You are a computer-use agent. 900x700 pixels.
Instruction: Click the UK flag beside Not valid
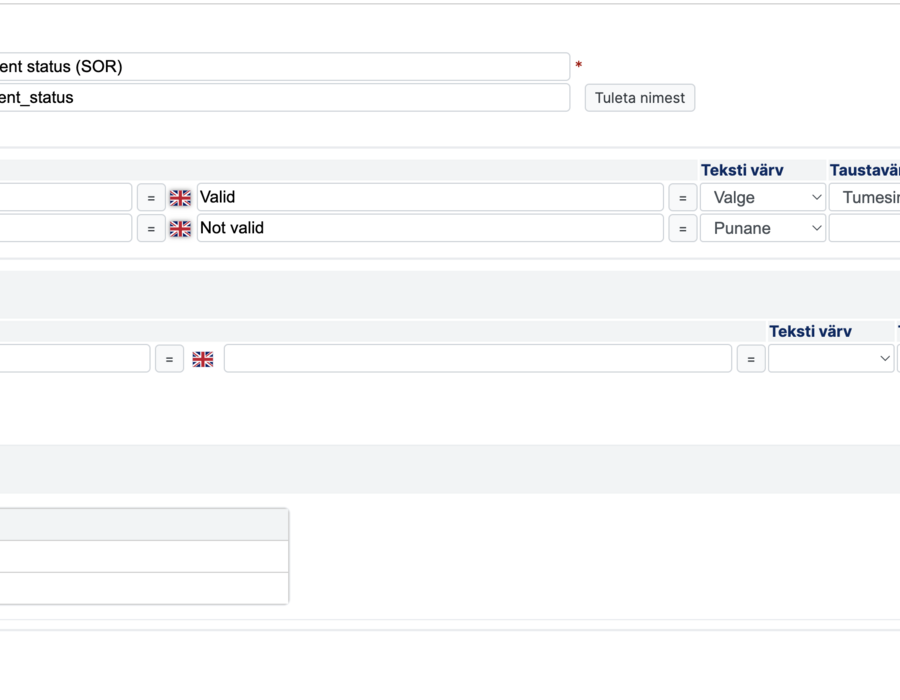[x=180, y=229]
